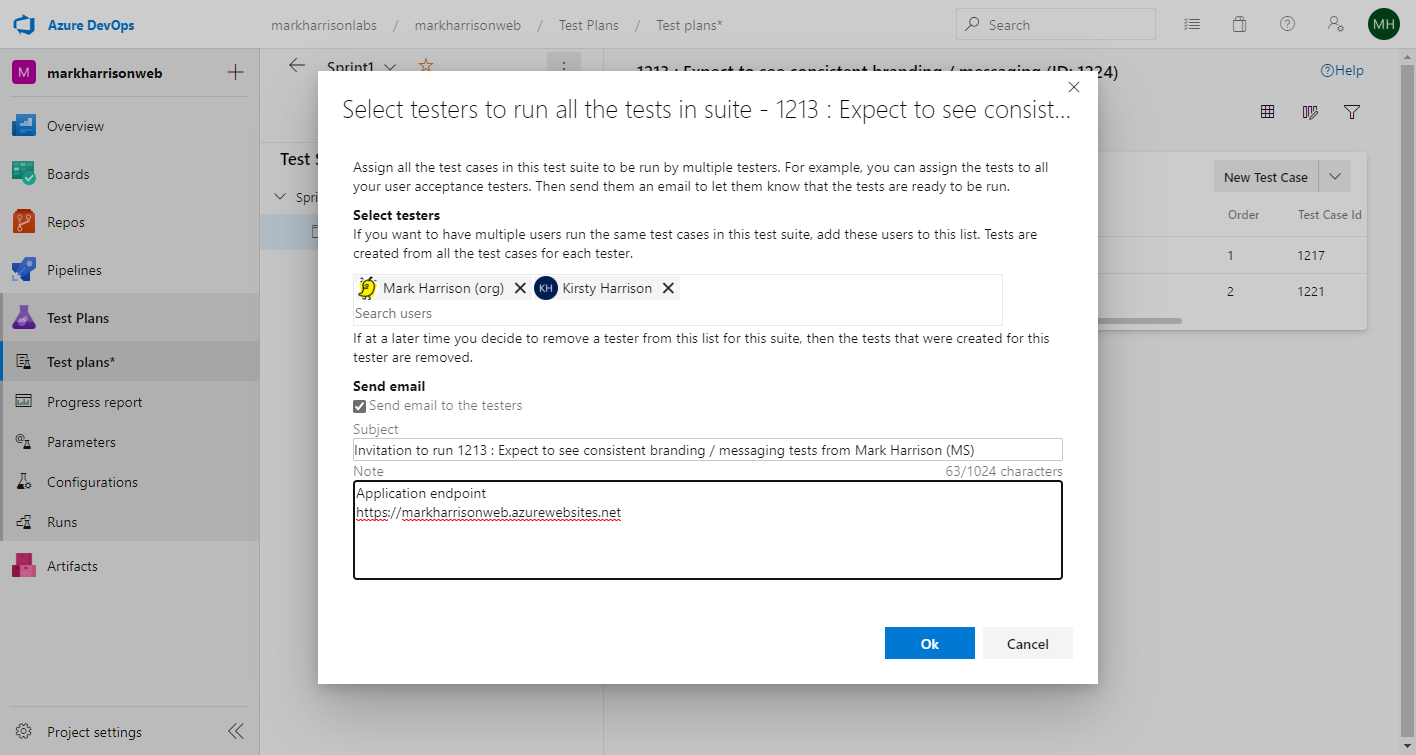Open Pipelines in the sidebar

tap(74, 270)
